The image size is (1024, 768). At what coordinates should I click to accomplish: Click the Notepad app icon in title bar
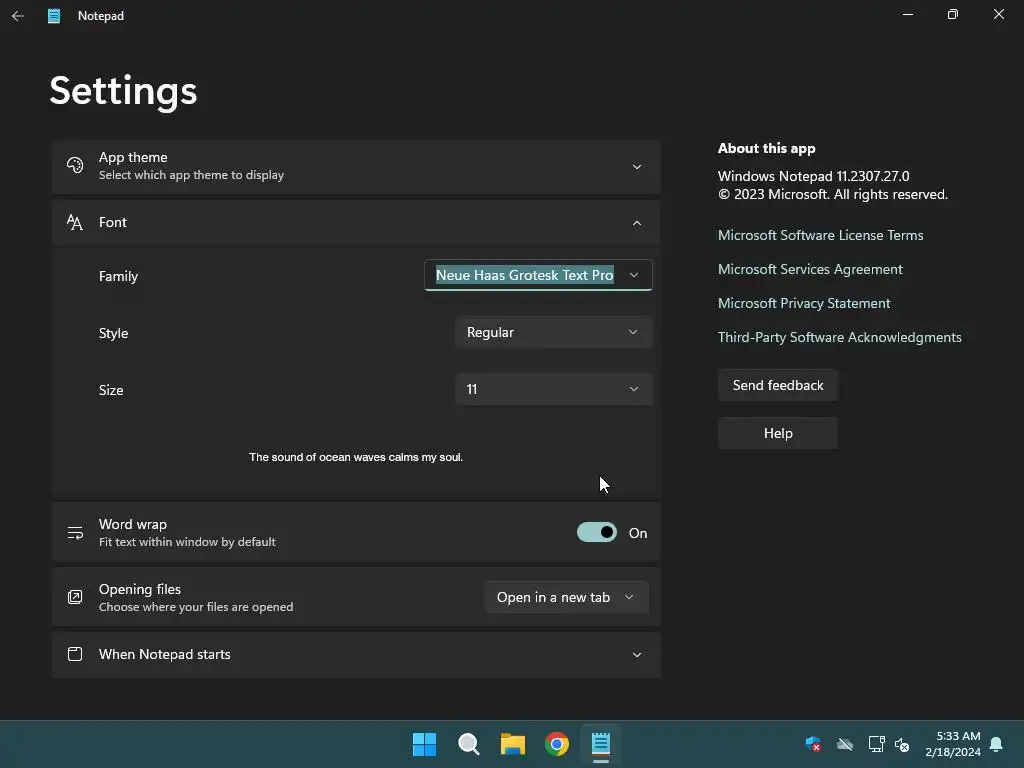pos(54,16)
